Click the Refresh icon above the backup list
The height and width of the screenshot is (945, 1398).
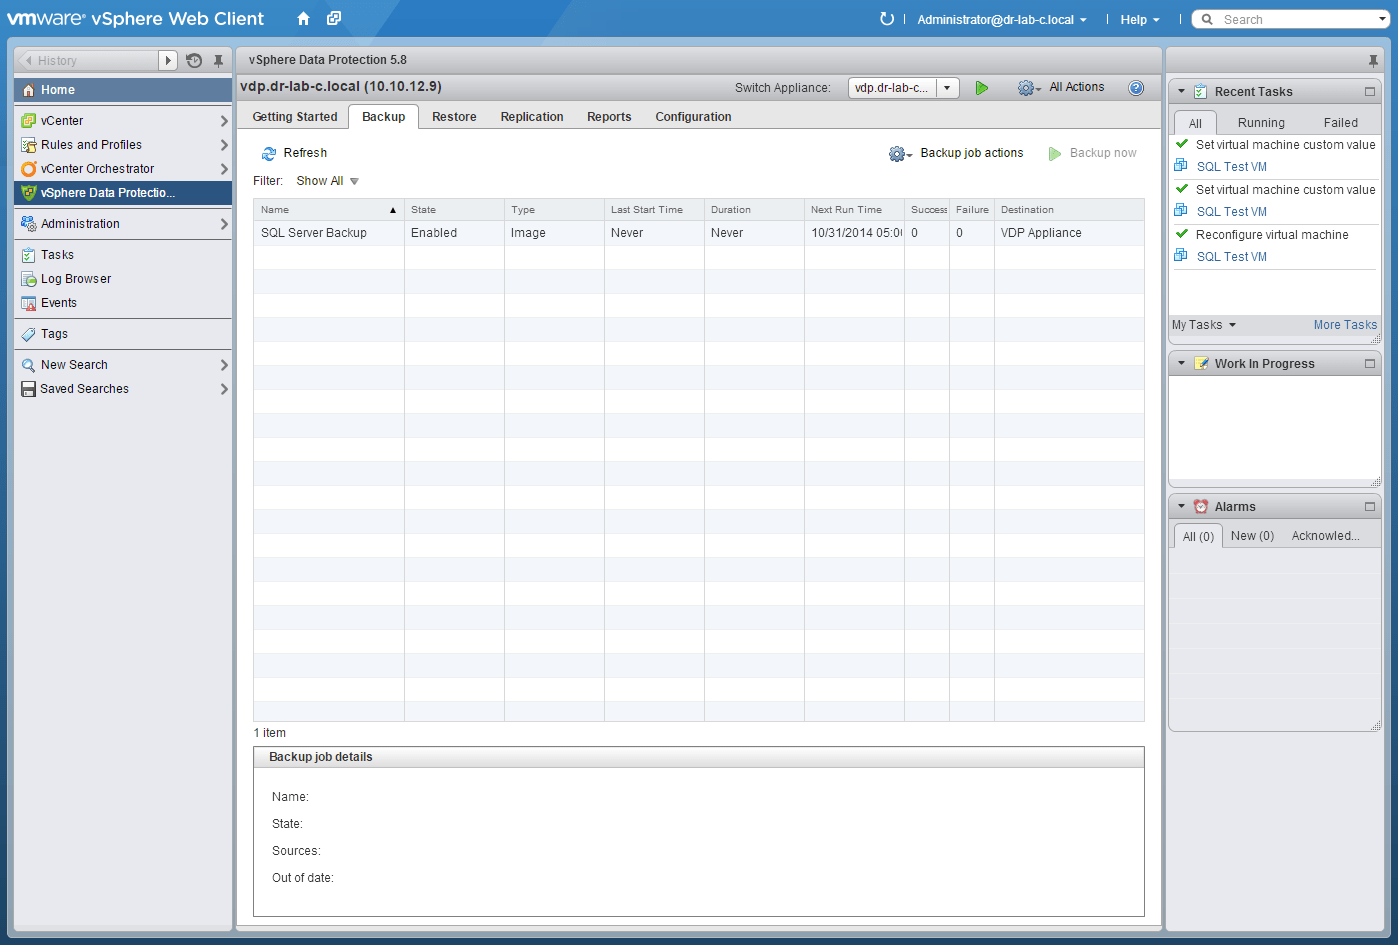[x=268, y=152]
